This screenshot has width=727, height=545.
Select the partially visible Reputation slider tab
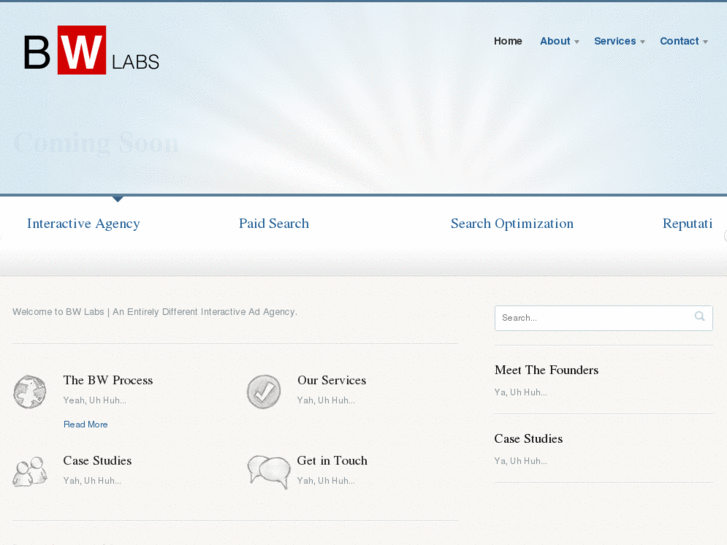point(688,224)
